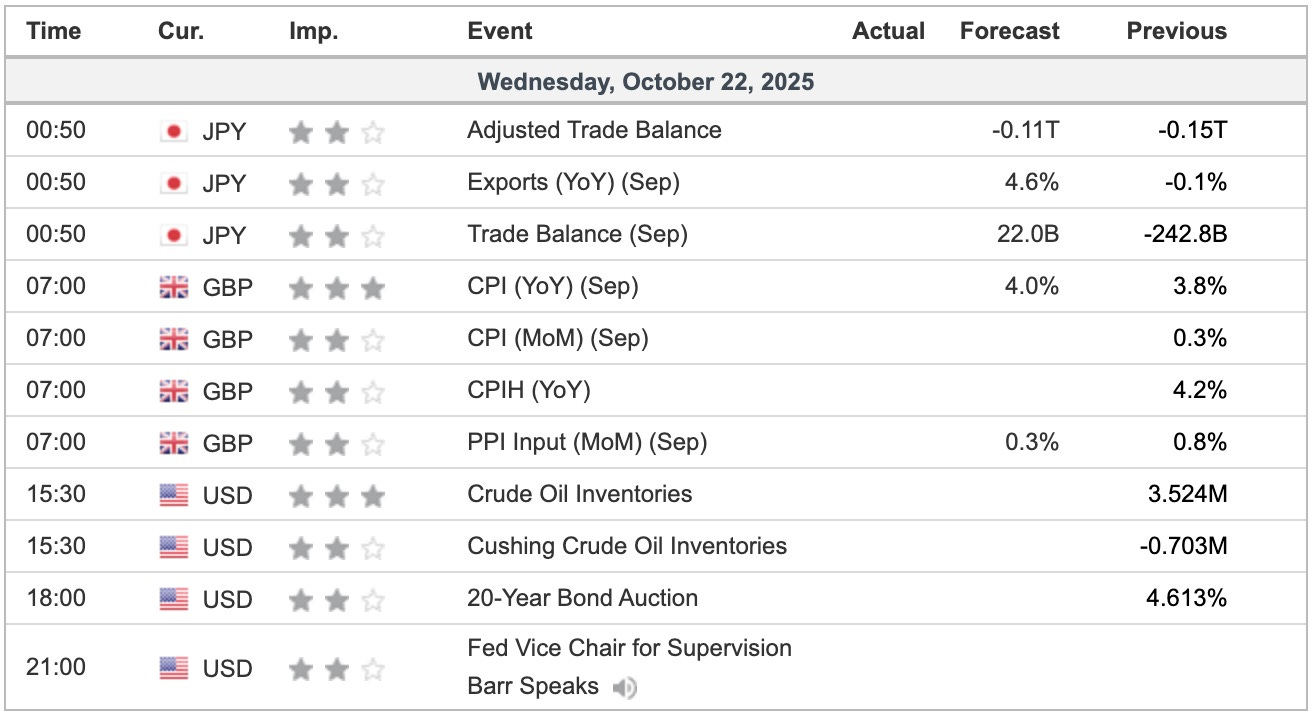The image size is (1314, 720).
Task: Click Japan flag on Trade Balance (Sep) row
Action: (174, 235)
